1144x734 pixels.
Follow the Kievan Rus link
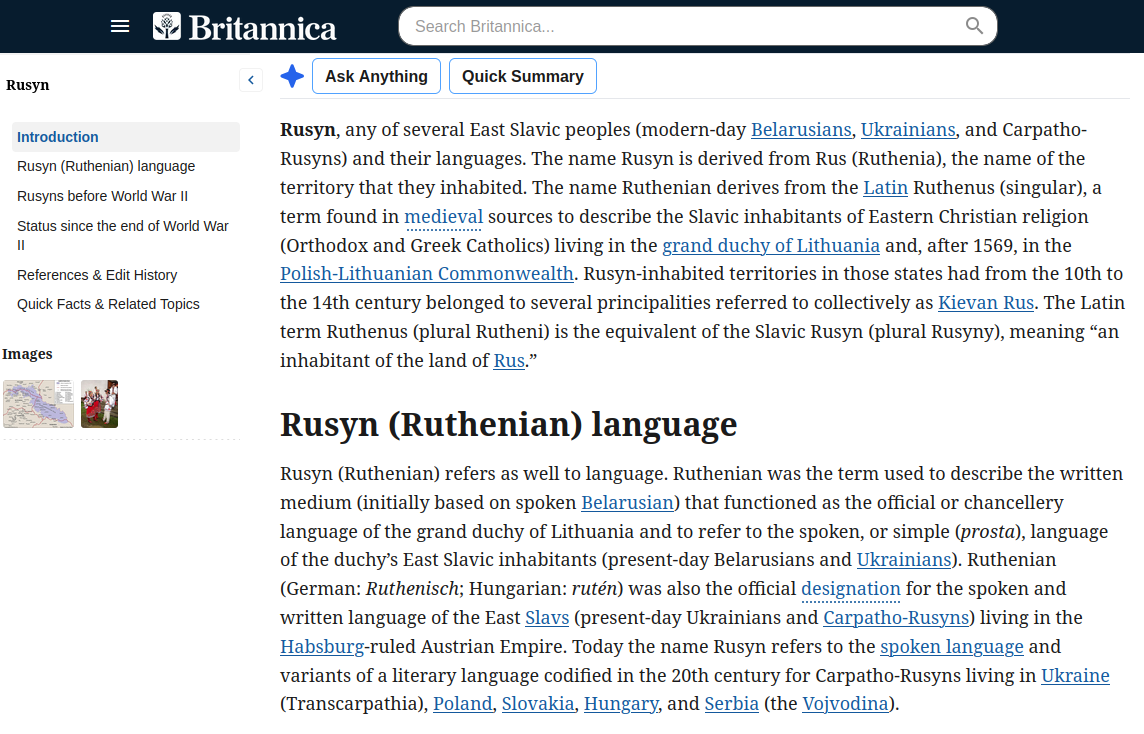click(x=986, y=303)
